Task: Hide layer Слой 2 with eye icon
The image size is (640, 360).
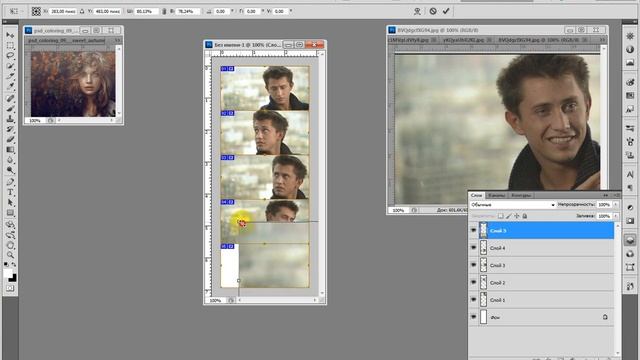Action: tap(473, 282)
